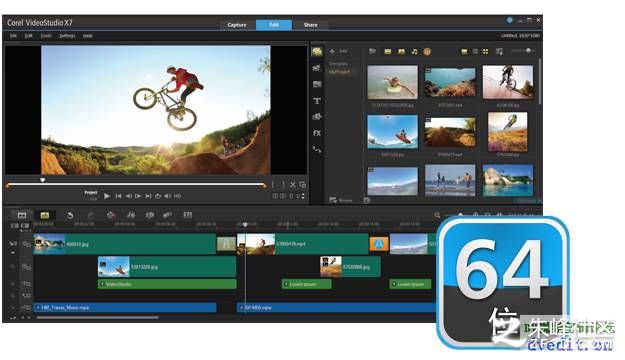This screenshot has width=625, height=360.
Task: Switch to Timeline View icon
Action: (x=45, y=215)
